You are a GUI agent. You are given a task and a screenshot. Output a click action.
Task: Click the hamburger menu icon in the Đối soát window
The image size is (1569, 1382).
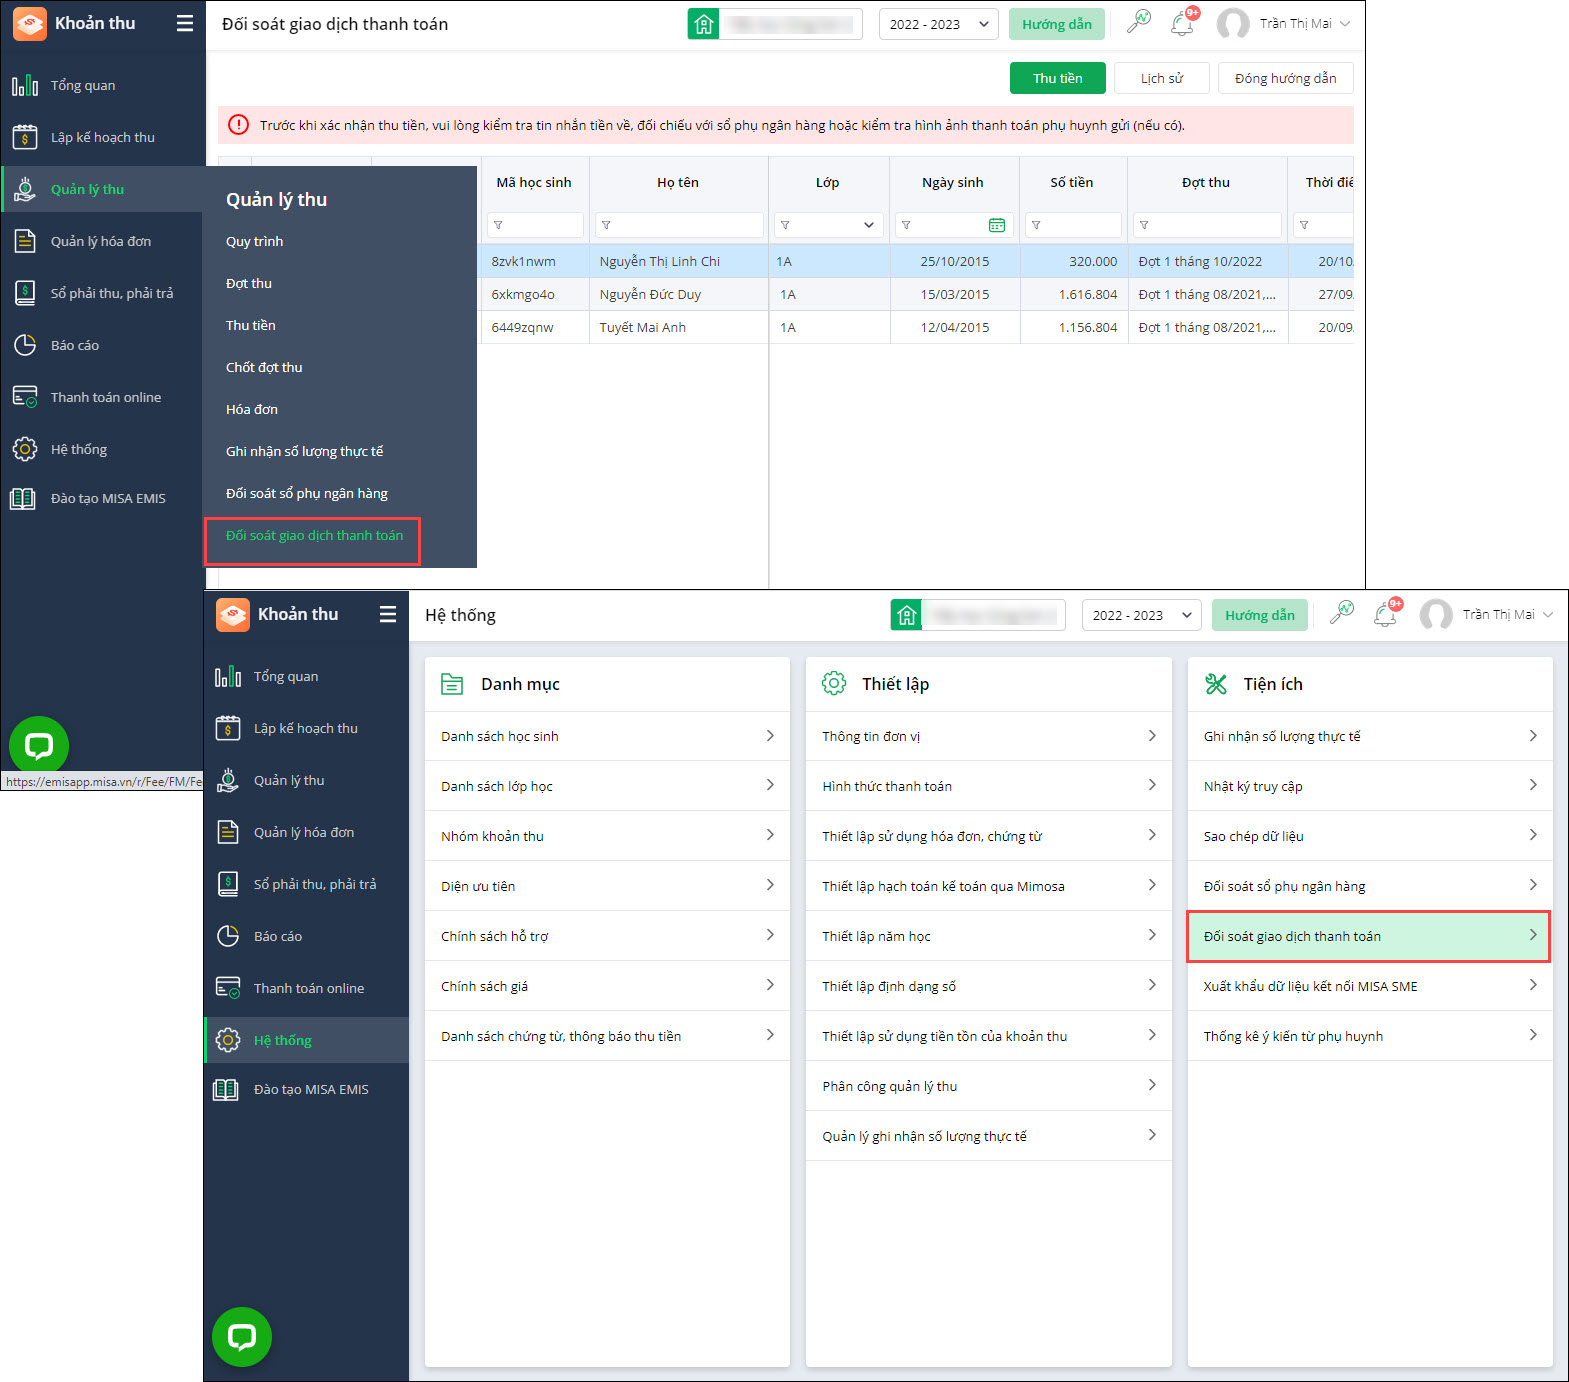(x=185, y=23)
